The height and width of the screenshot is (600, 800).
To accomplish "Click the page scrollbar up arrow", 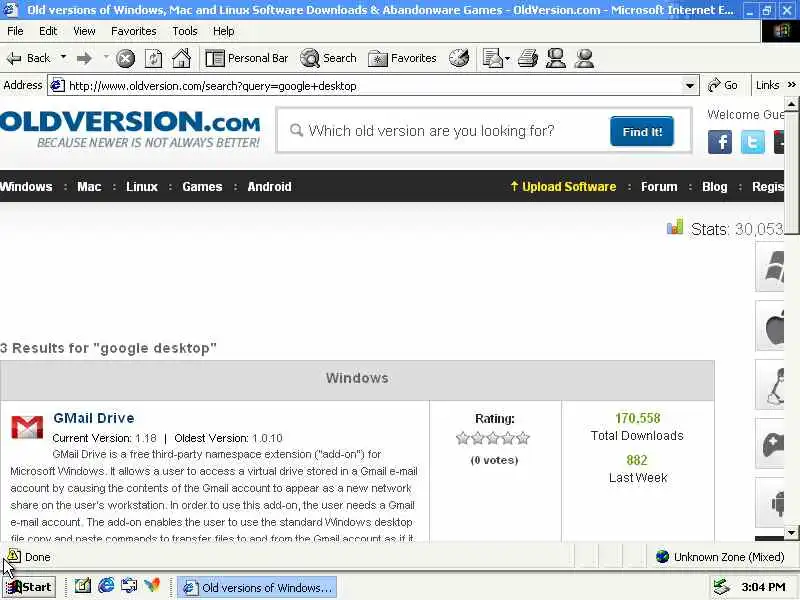I will click(791, 104).
